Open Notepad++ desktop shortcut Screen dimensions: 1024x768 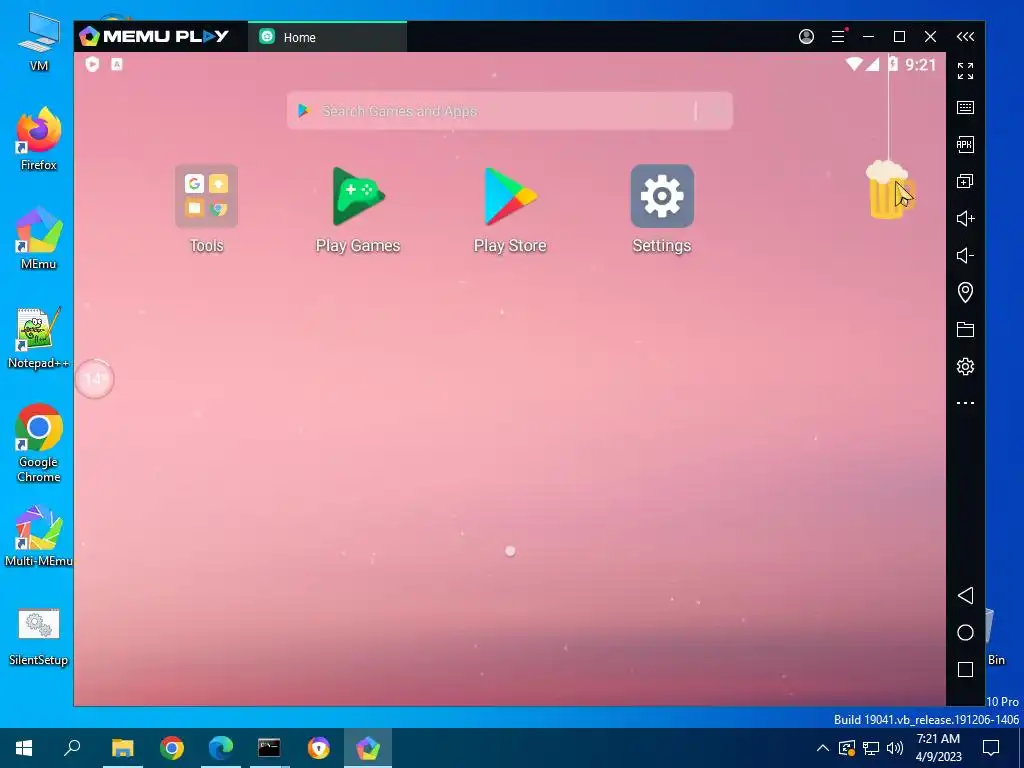point(39,338)
